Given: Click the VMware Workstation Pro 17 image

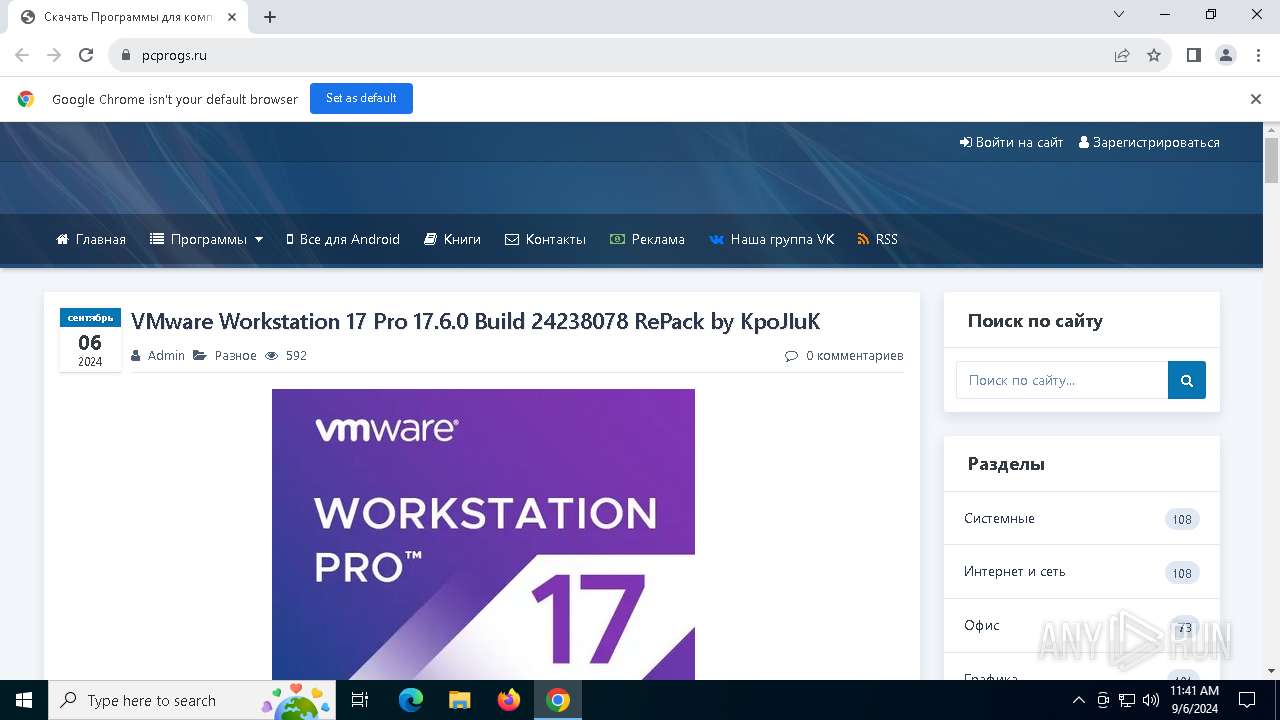Looking at the screenshot, I should point(483,534).
